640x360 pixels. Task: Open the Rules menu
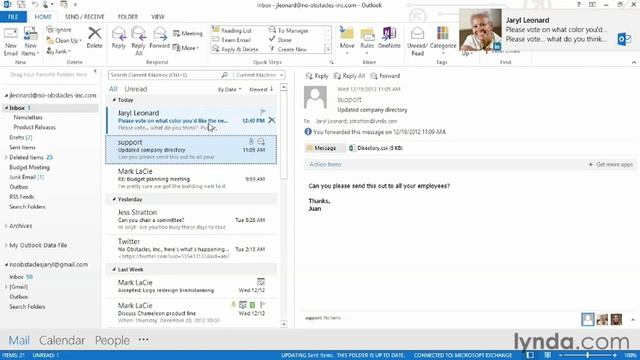click(367, 41)
